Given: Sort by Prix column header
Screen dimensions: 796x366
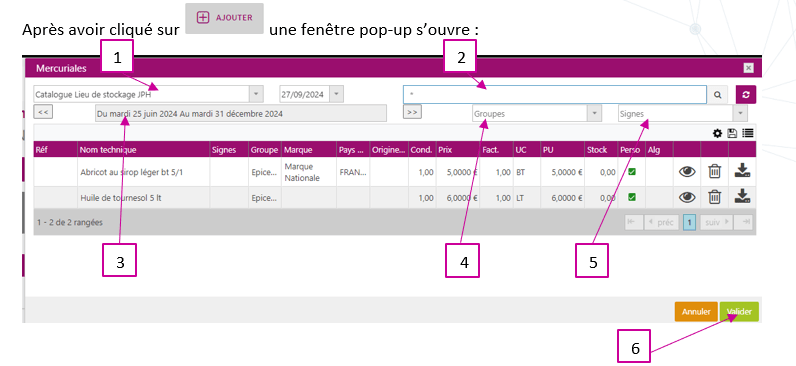Looking at the screenshot, I should pos(458,150).
